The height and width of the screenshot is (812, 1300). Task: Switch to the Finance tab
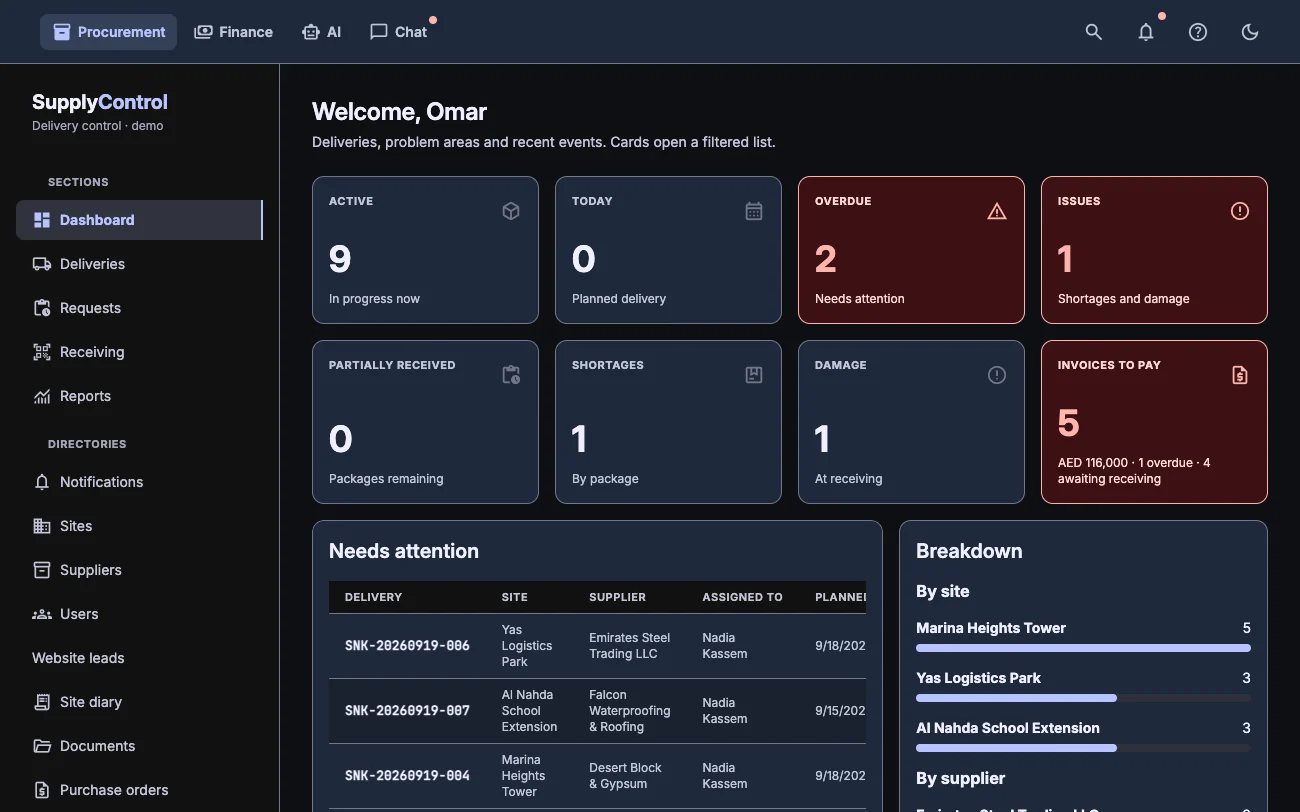pos(233,32)
